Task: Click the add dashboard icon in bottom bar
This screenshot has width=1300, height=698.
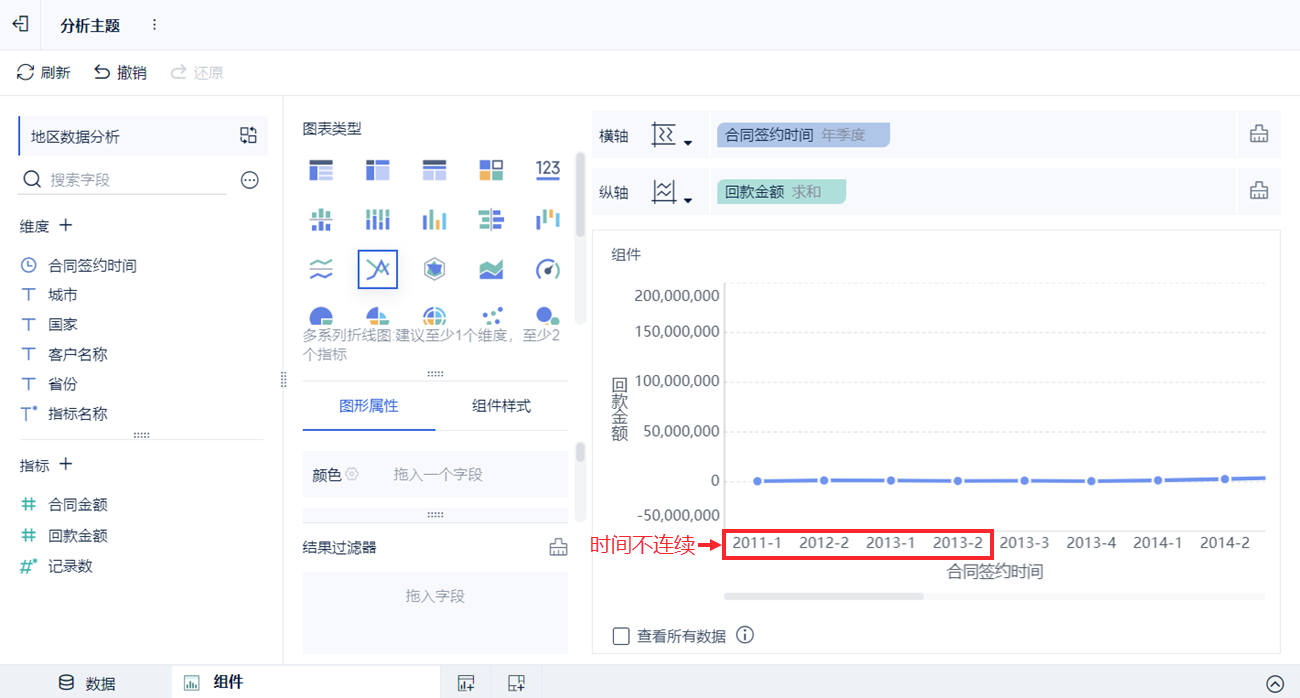Action: (516, 683)
